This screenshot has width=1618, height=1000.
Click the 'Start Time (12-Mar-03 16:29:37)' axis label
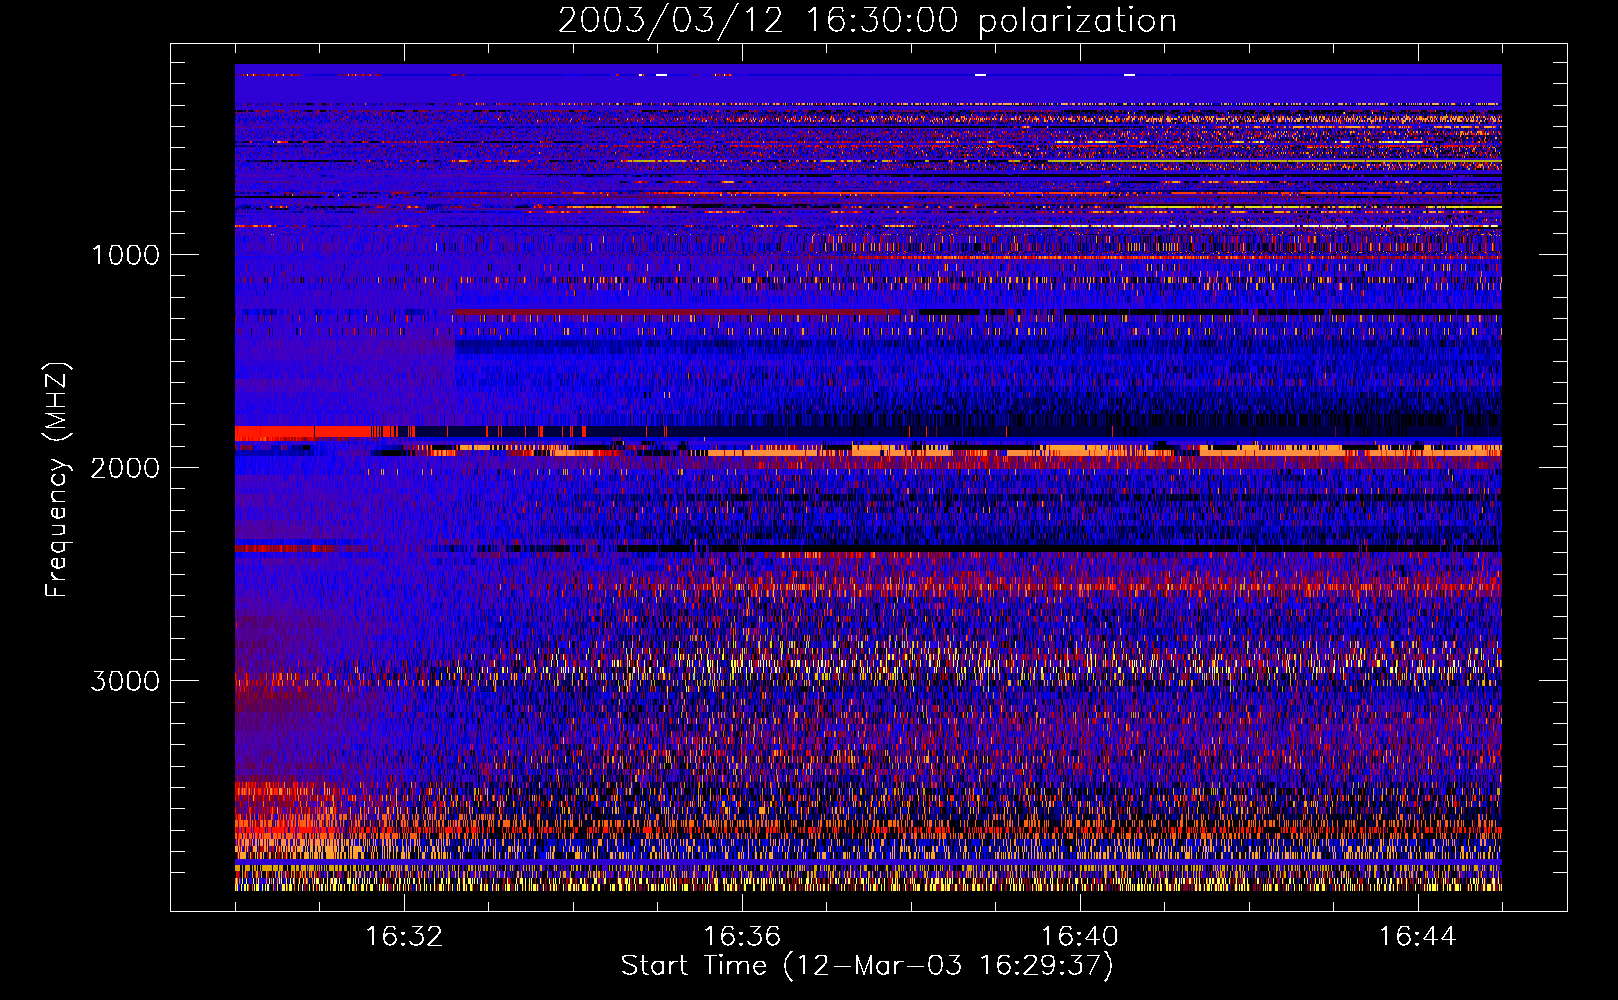click(x=867, y=966)
